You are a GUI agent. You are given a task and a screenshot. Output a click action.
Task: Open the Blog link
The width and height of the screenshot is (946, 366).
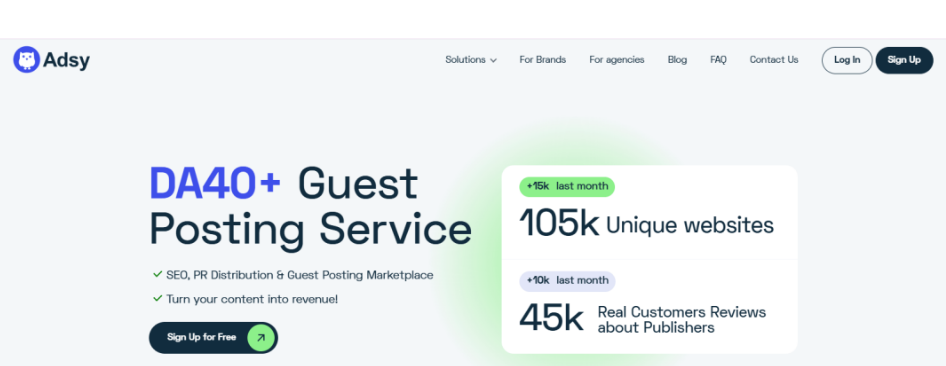[677, 60]
